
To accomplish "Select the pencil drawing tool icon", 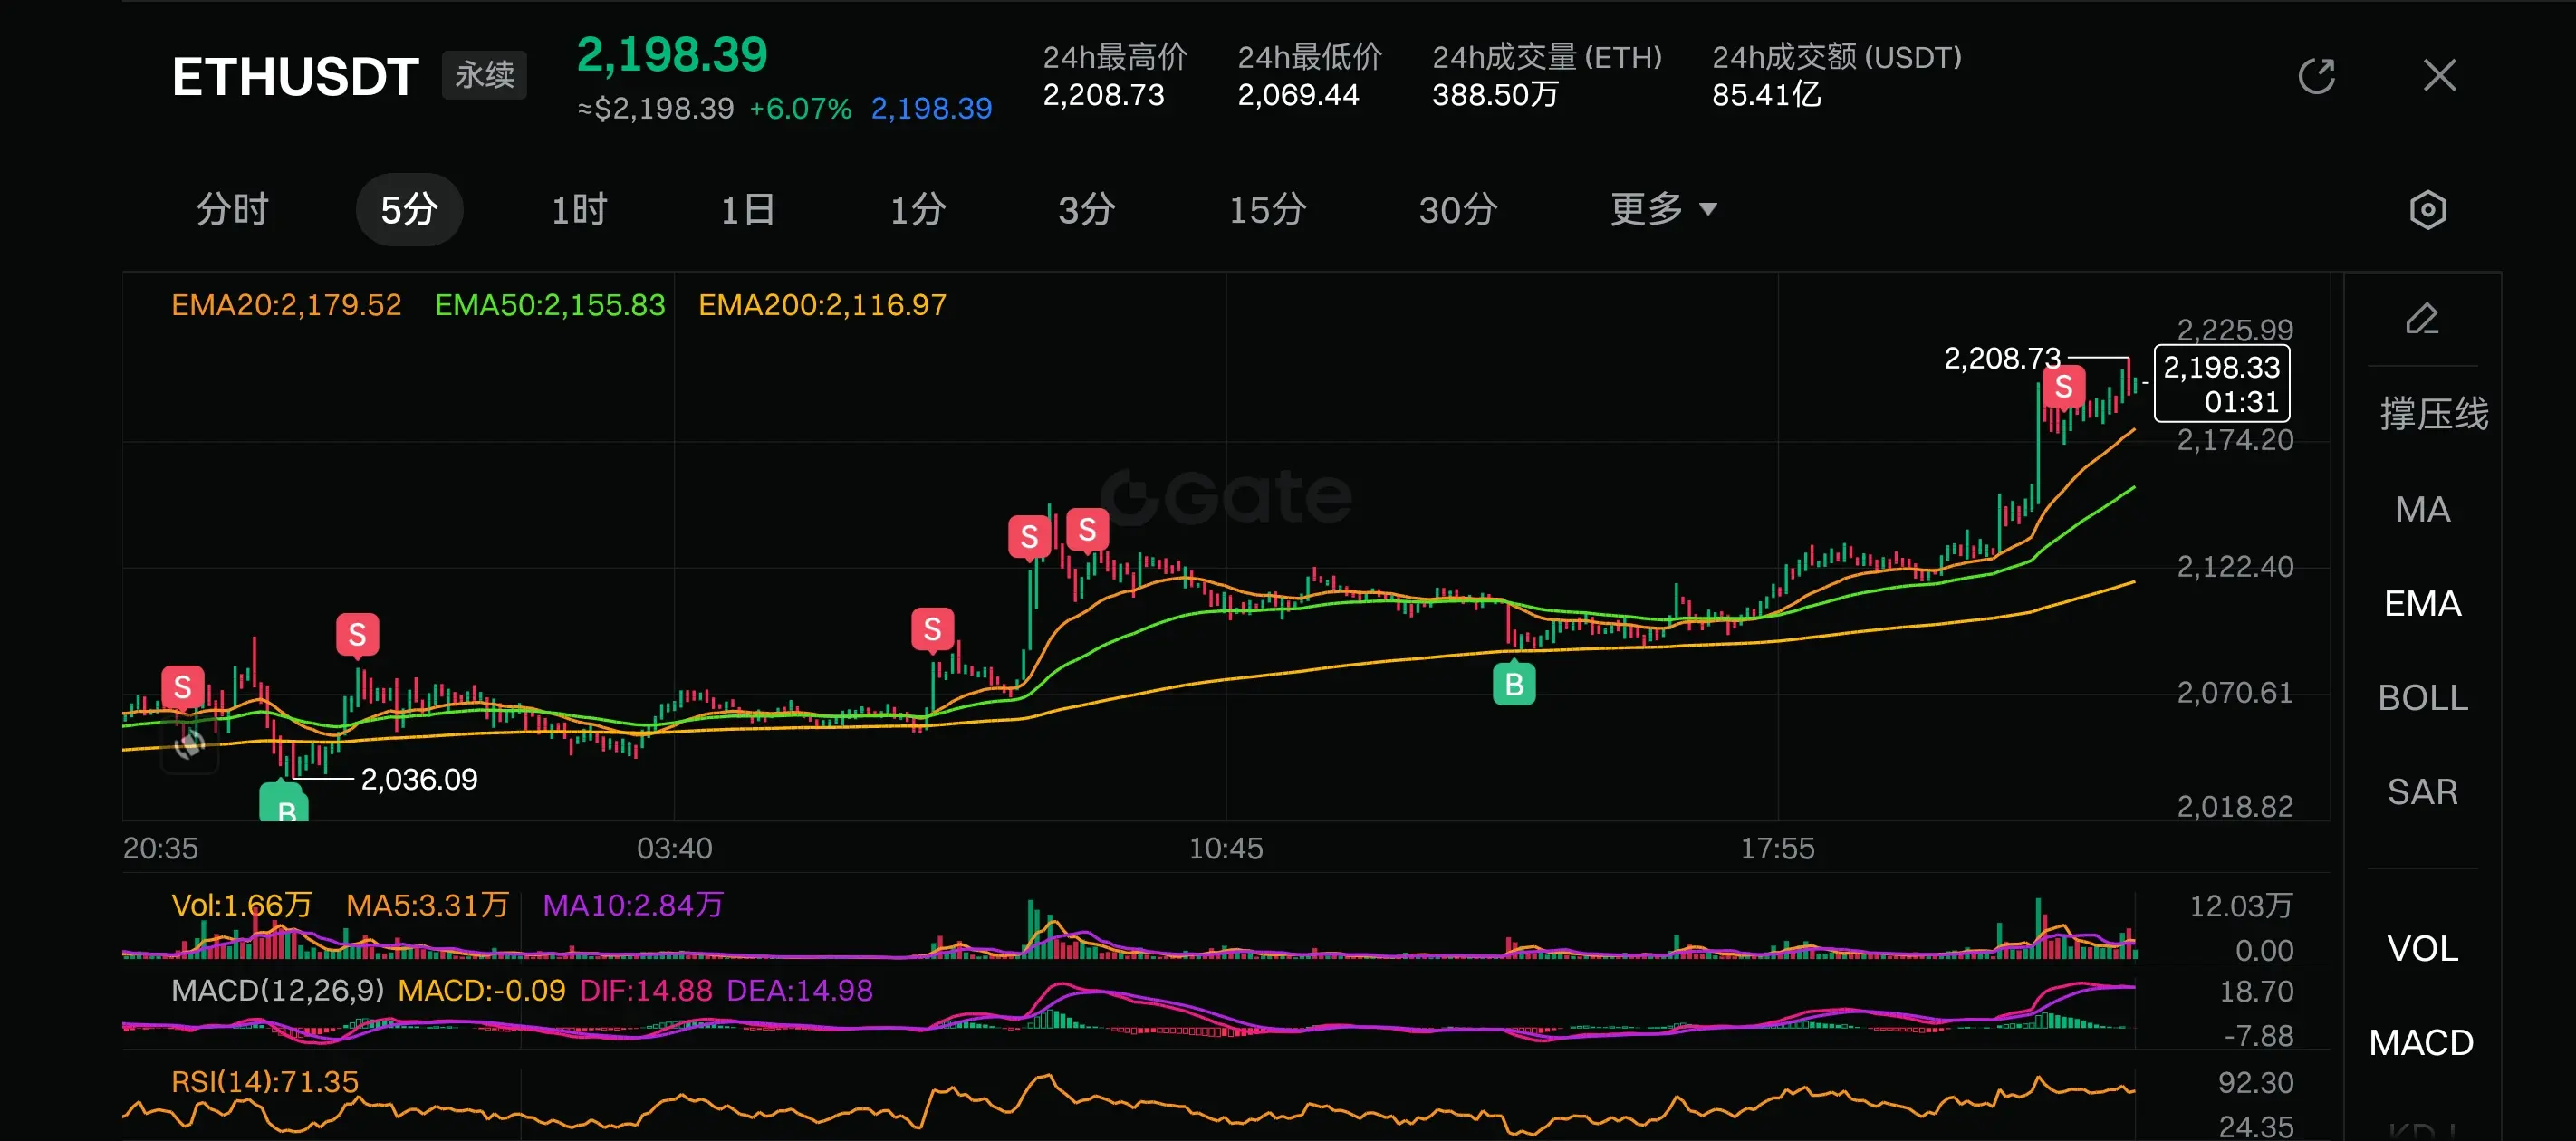I will (x=2422, y=319).
